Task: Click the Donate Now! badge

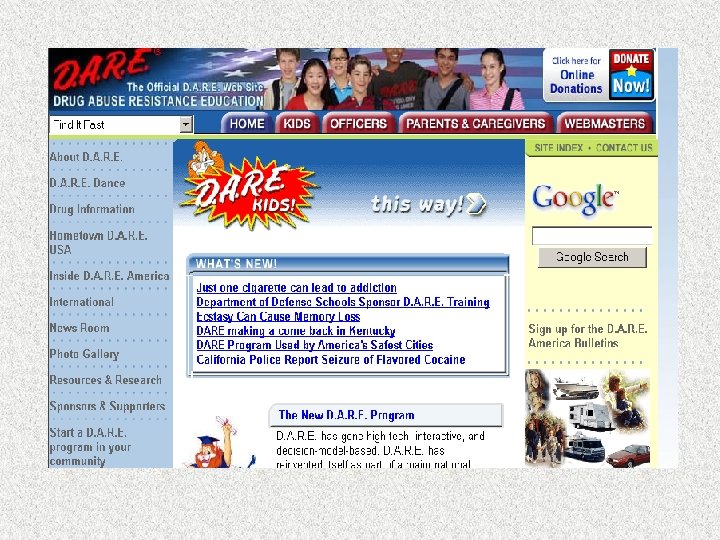Action: (631, 75)
